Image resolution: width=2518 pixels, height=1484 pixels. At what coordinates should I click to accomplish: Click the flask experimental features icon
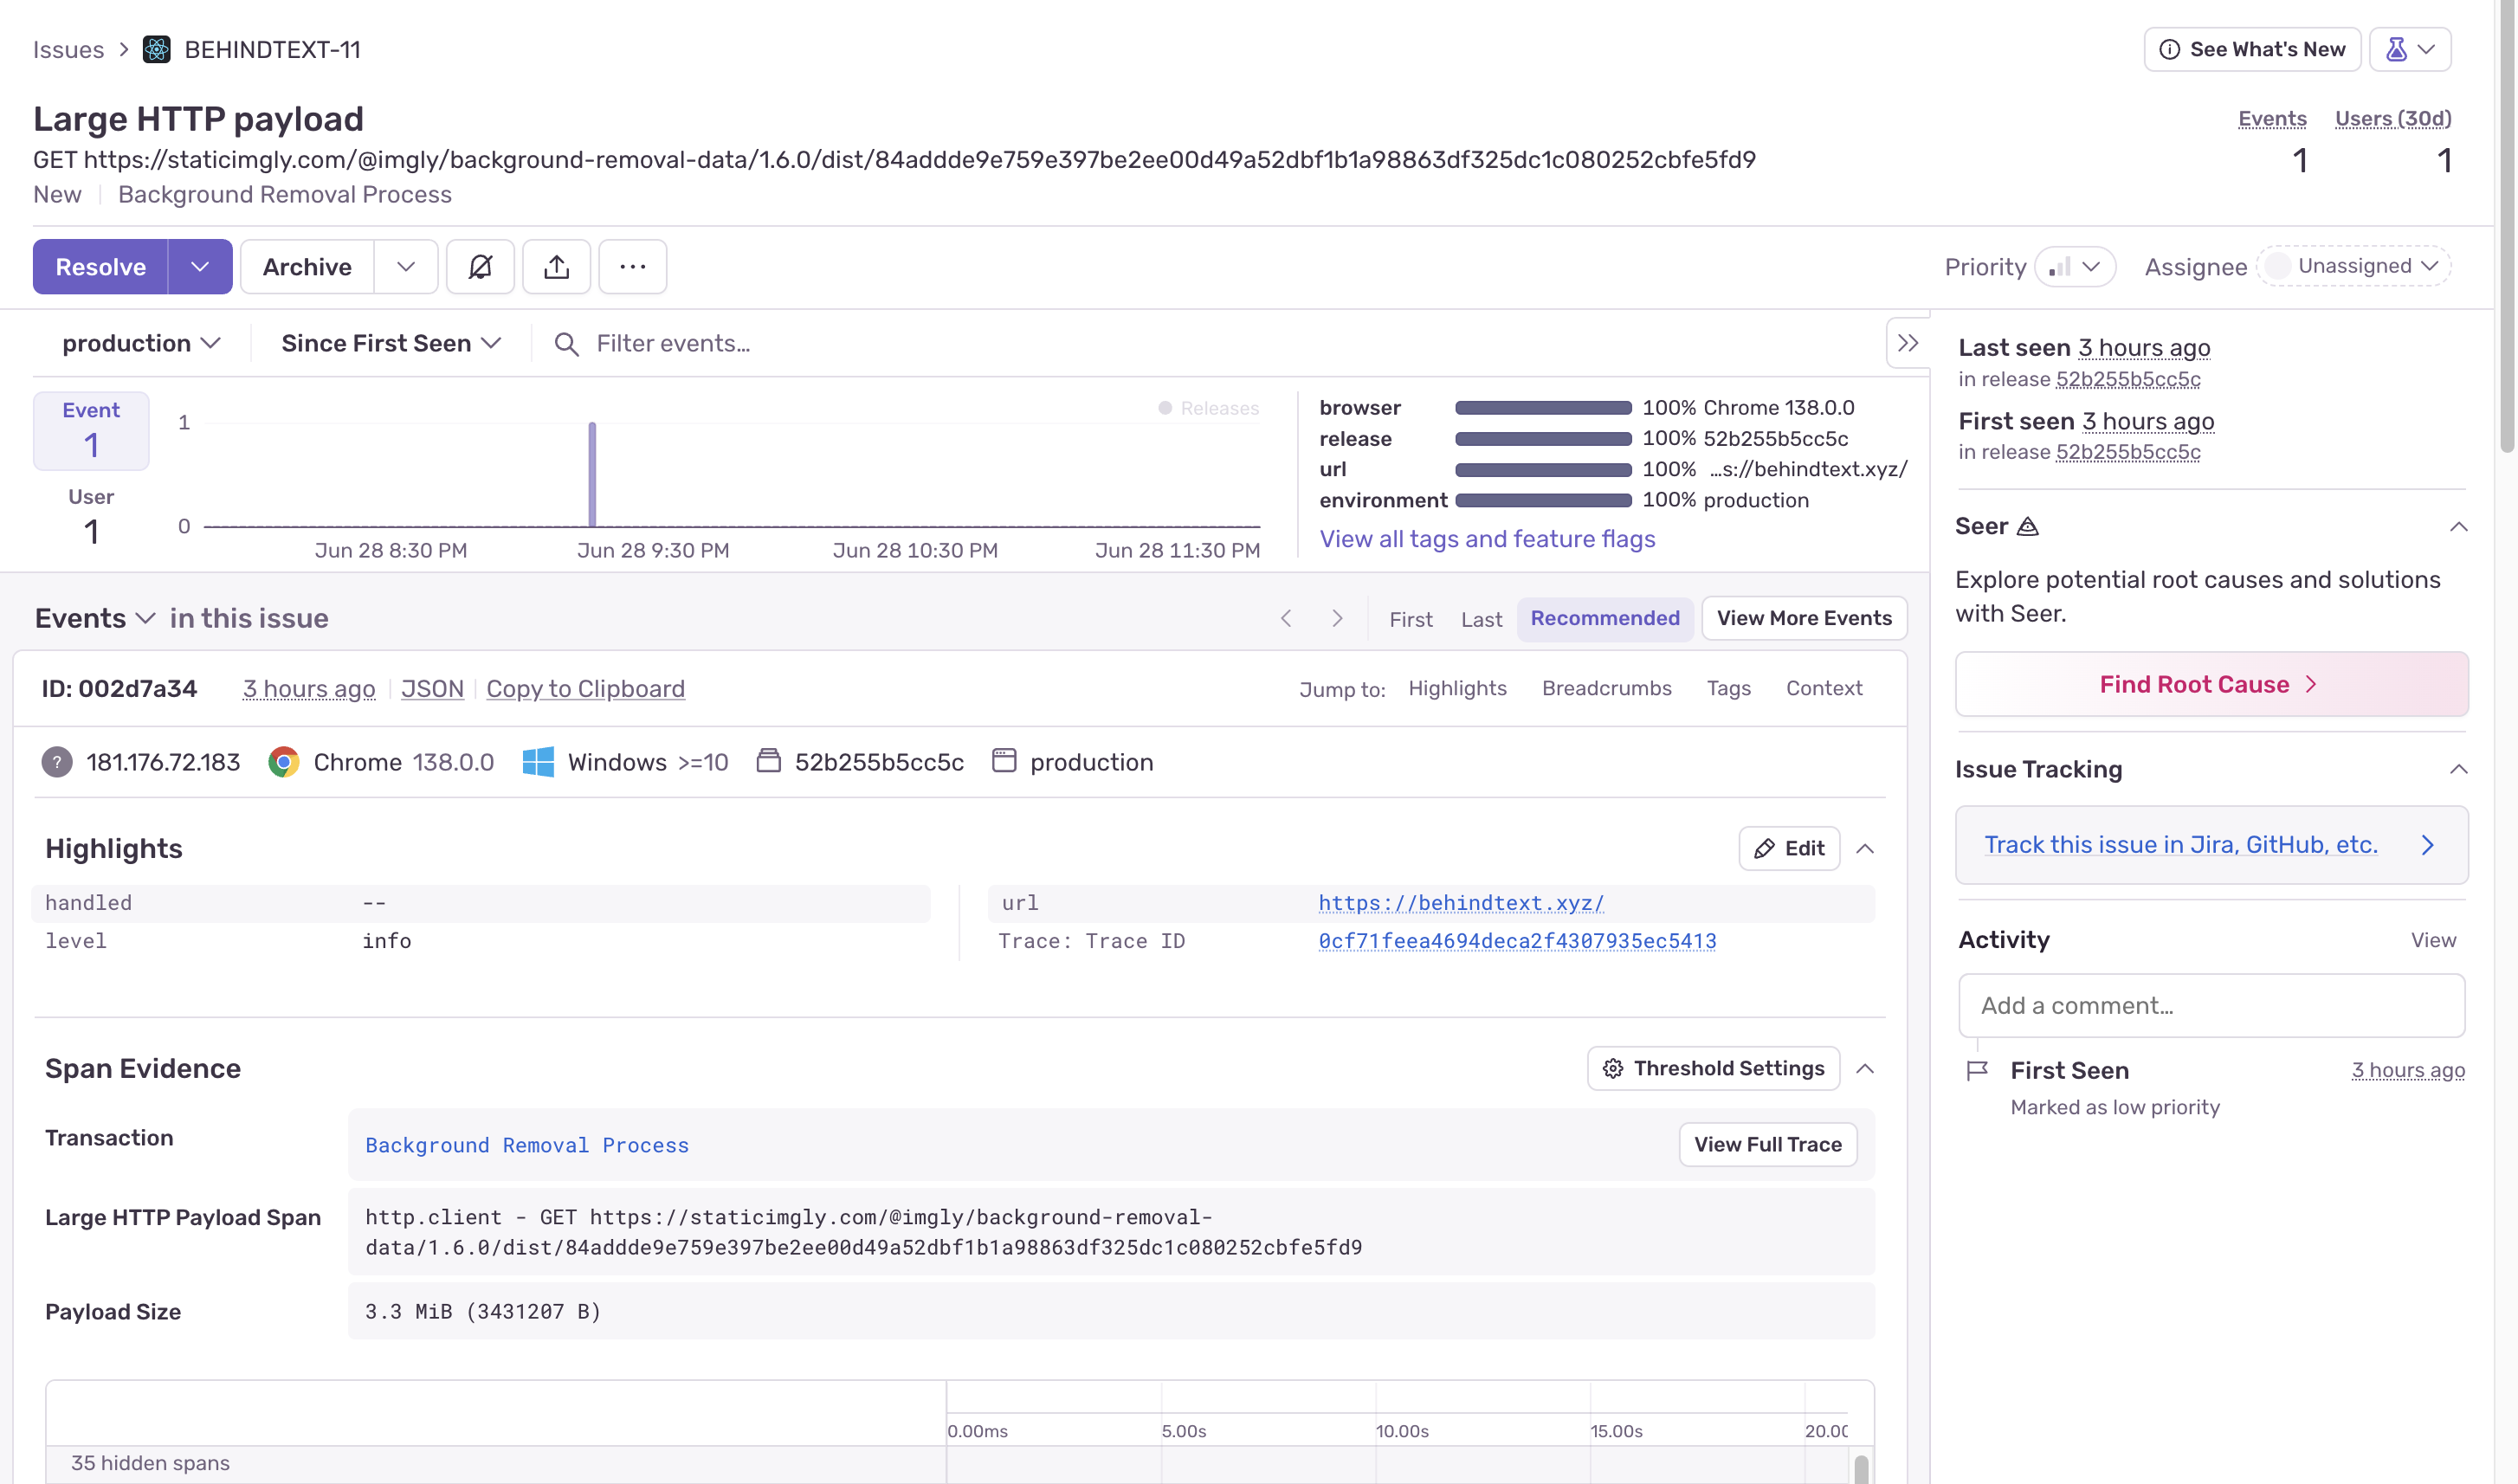pos(2396,49)
